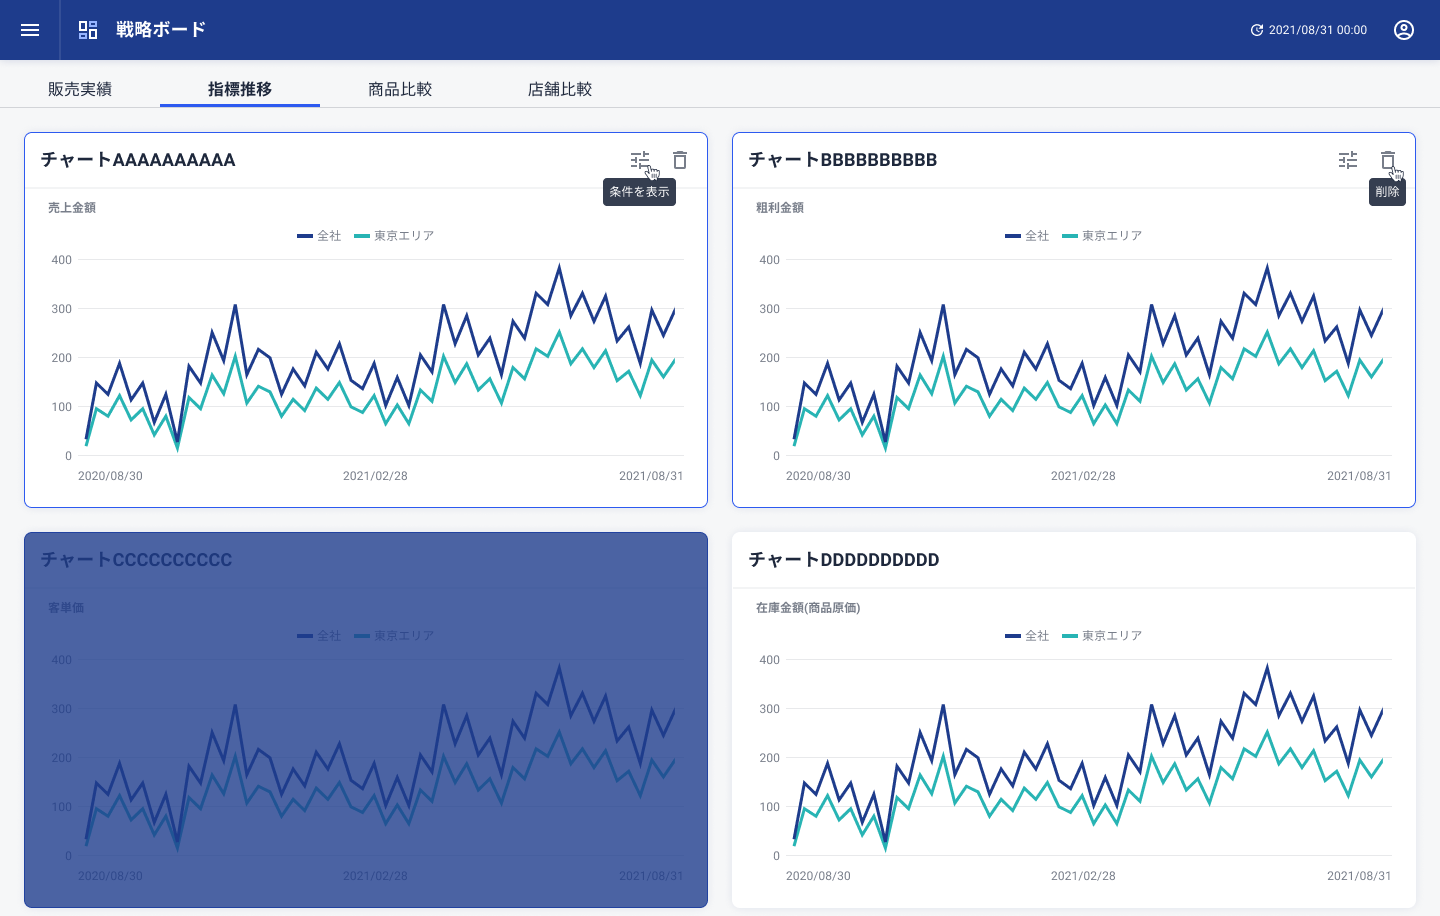Click the チャートCCCCCCCCCC title

(136, 560)
